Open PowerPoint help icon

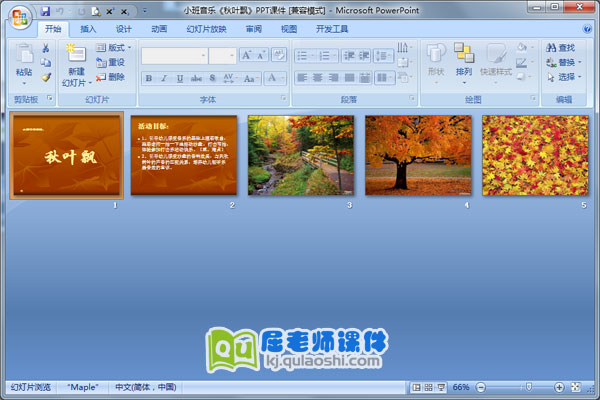[587, 29]
